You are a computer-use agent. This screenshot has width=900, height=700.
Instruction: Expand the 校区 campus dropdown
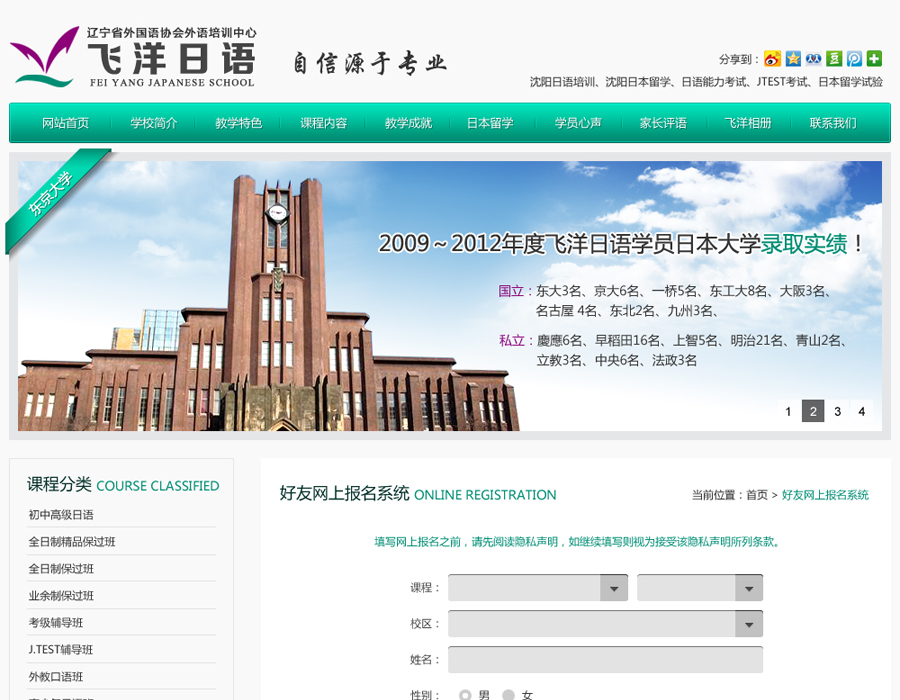(x=605, y=624)
